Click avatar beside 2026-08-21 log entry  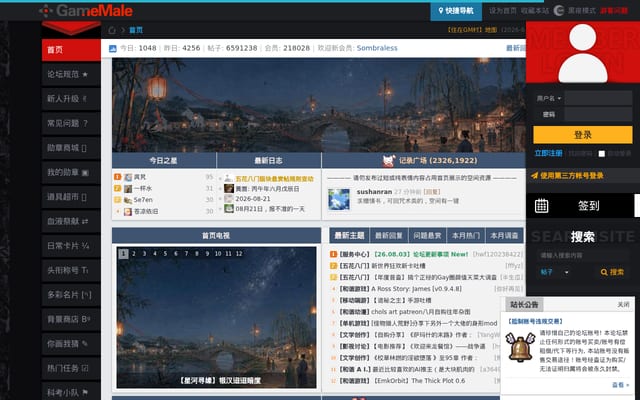pyautogui.click(x=229, y=199)
